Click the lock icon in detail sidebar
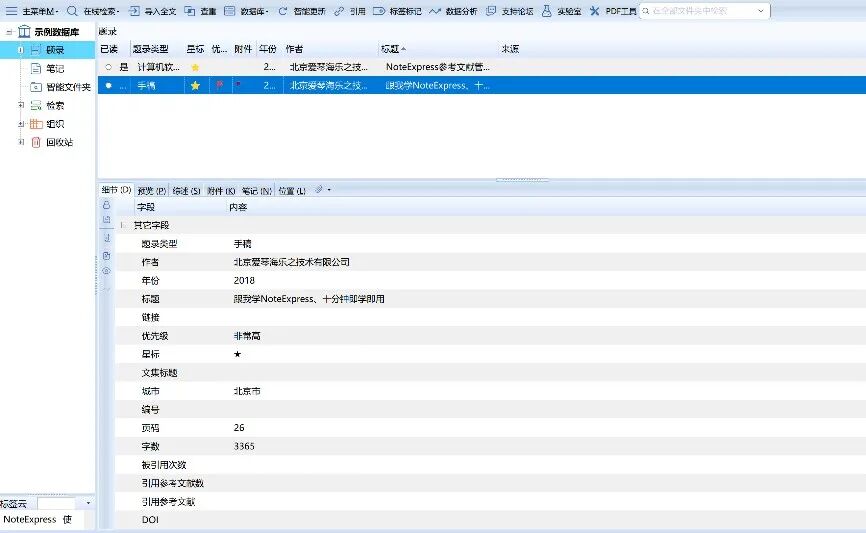Screen dimensions: 866x533 (107, 205)
